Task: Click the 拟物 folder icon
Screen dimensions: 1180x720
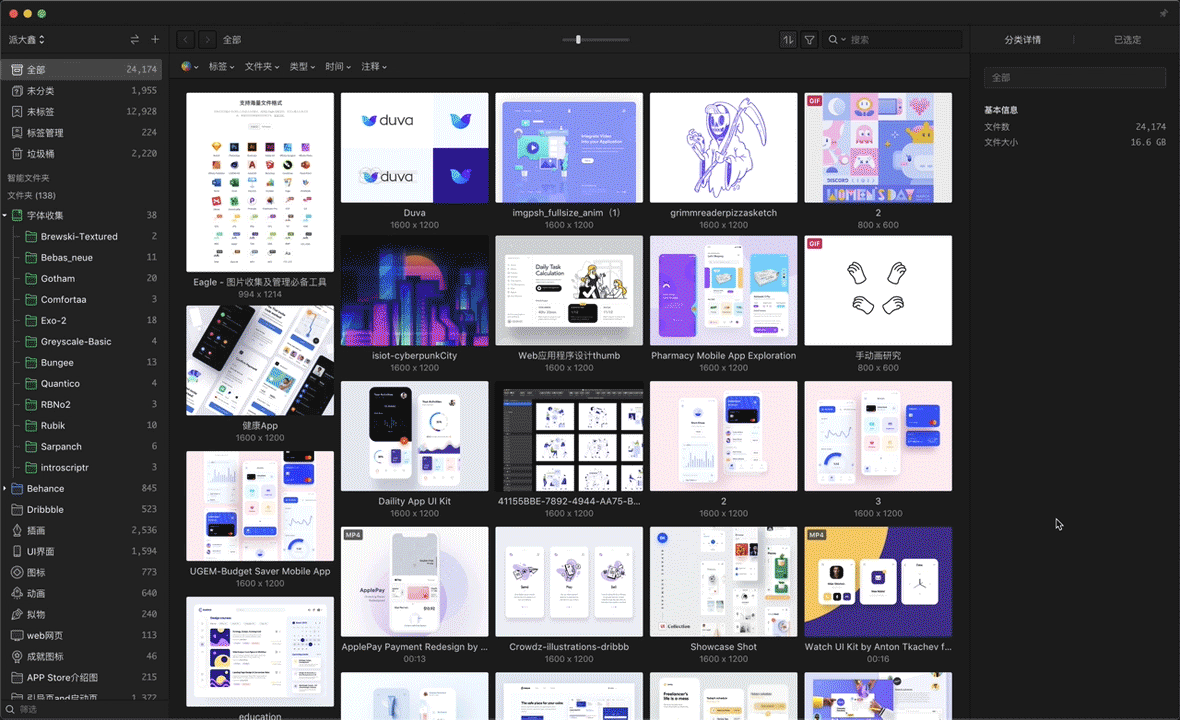Action: (x=17, y=615)
